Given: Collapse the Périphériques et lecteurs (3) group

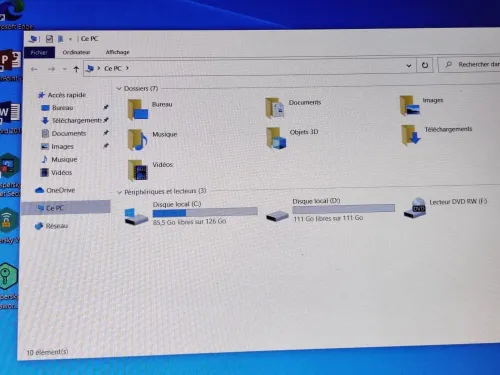Looking at the screenshot, I should coord(119,192).
